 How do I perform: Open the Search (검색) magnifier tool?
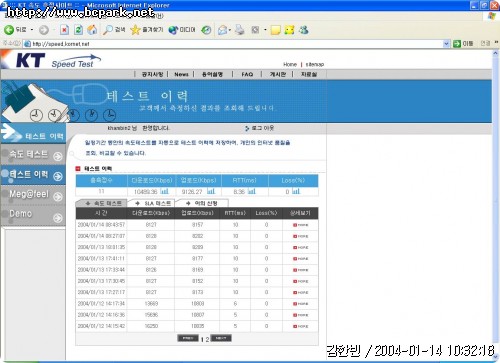coord(114,30)
